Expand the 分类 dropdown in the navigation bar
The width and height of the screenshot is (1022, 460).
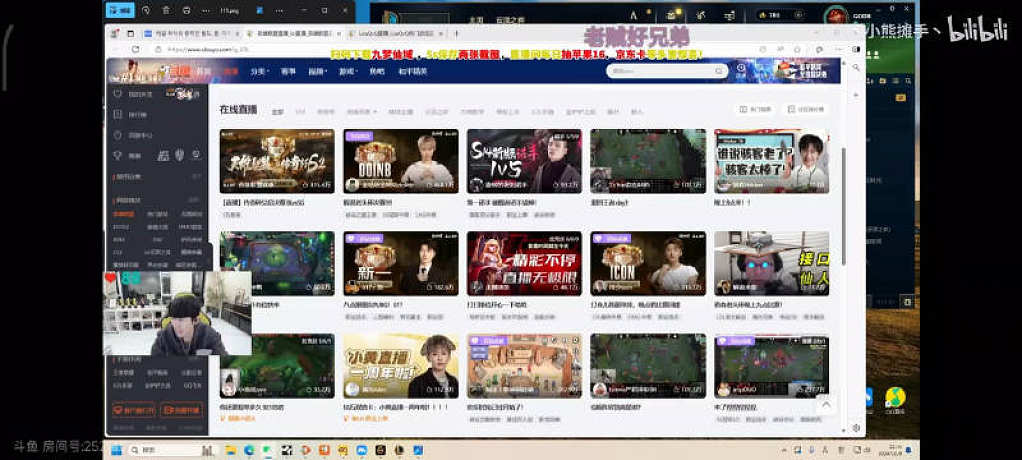(x=259, y=71)
